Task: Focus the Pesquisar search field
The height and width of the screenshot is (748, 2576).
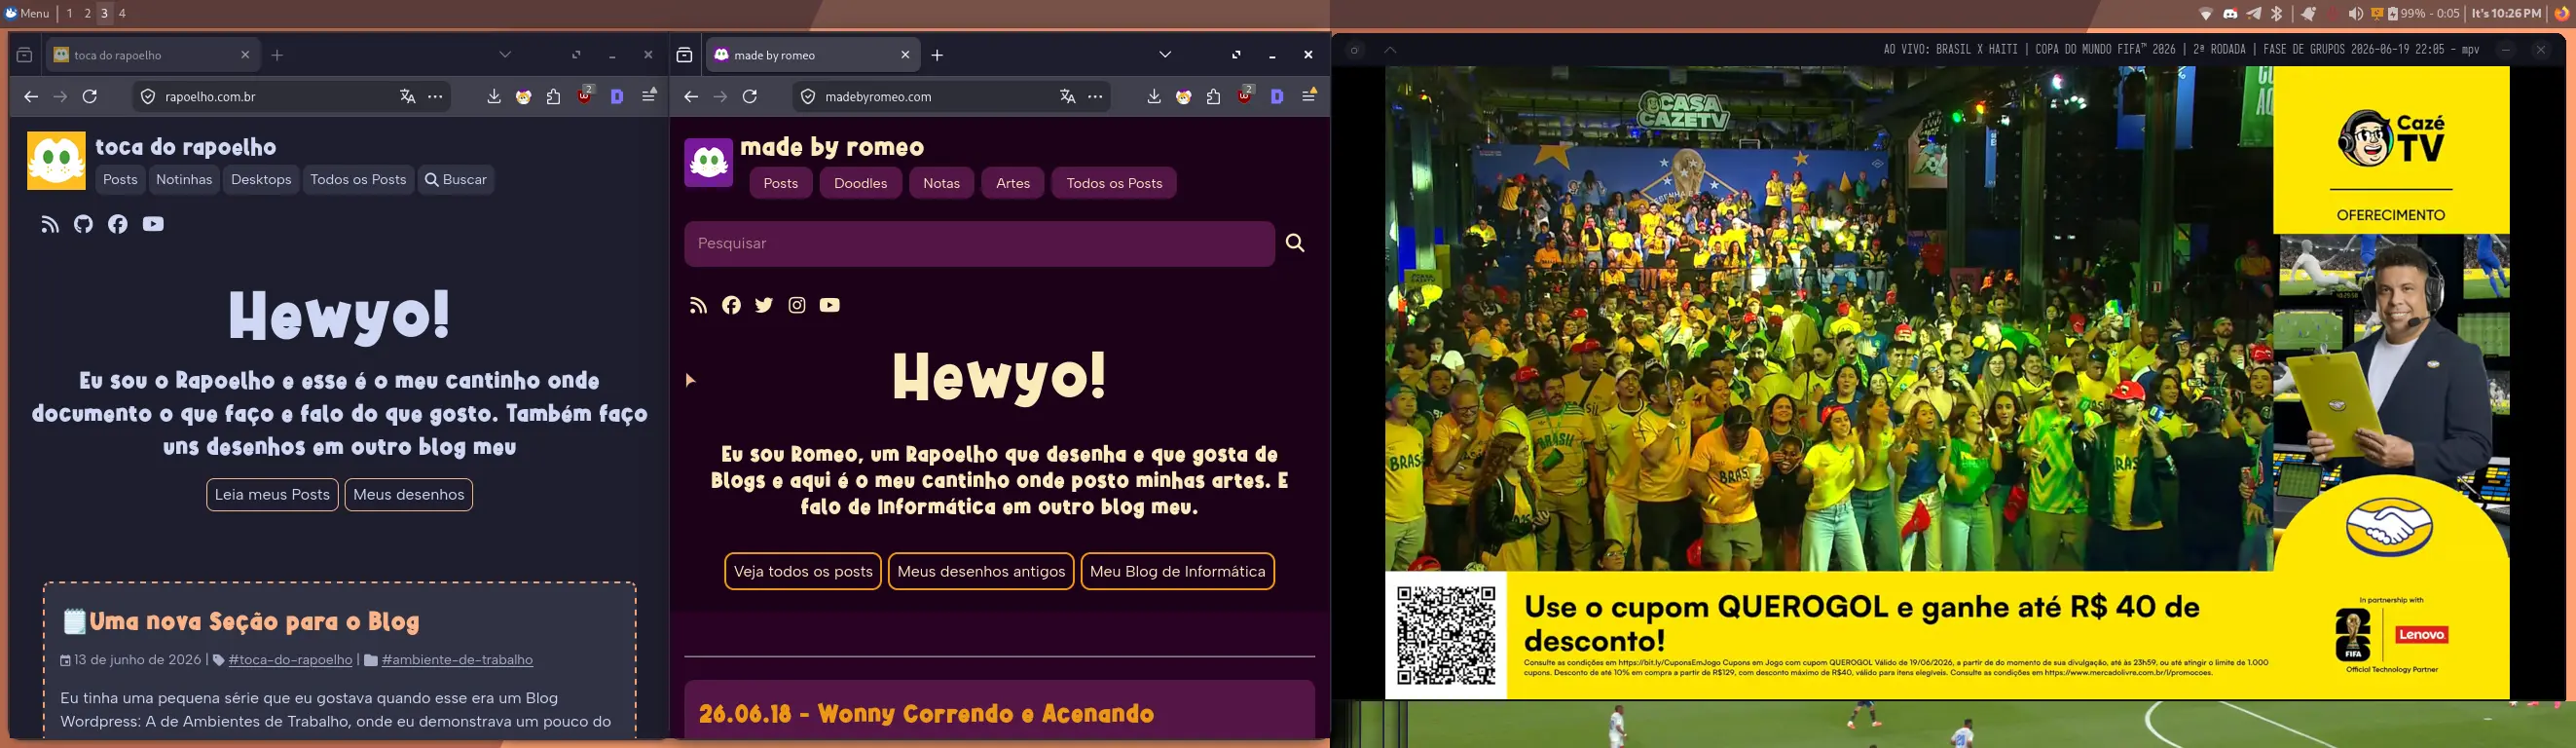Action: click(979, 244)
